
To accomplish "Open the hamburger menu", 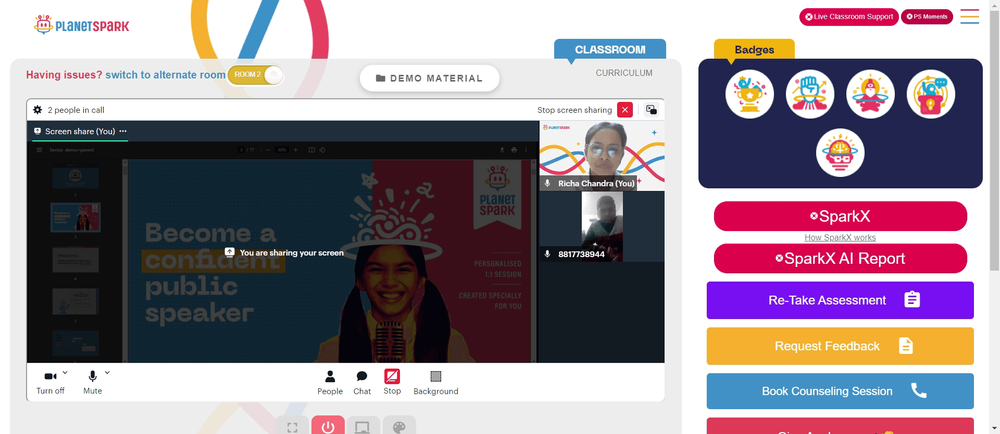I will pyautogui.click(x=969, y=17).
